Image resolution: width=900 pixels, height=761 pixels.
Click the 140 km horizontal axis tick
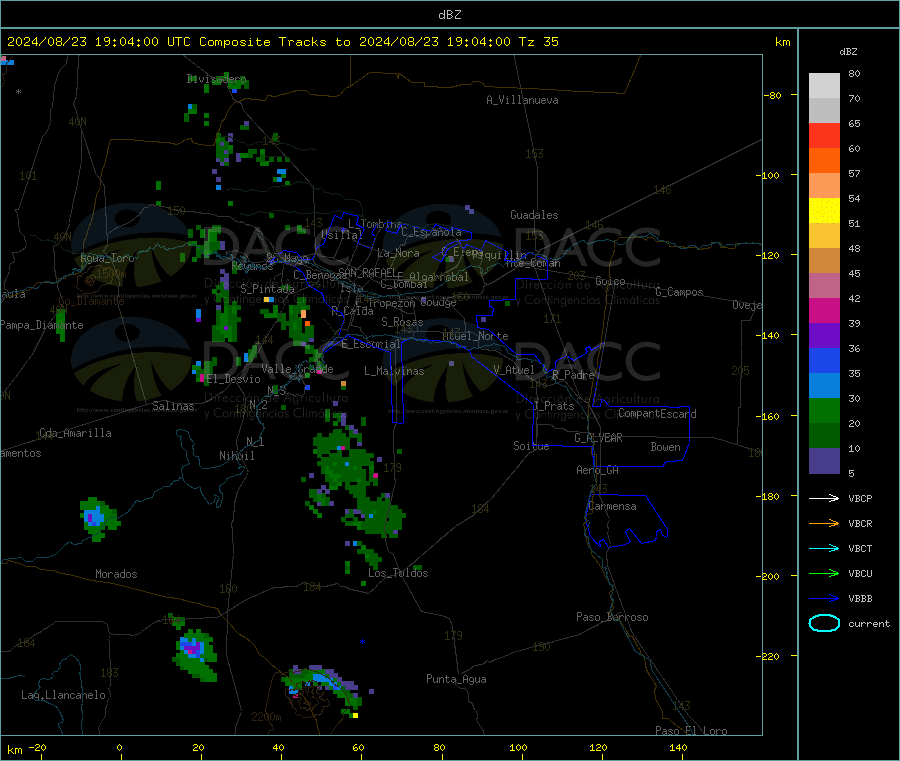(678, 747)
